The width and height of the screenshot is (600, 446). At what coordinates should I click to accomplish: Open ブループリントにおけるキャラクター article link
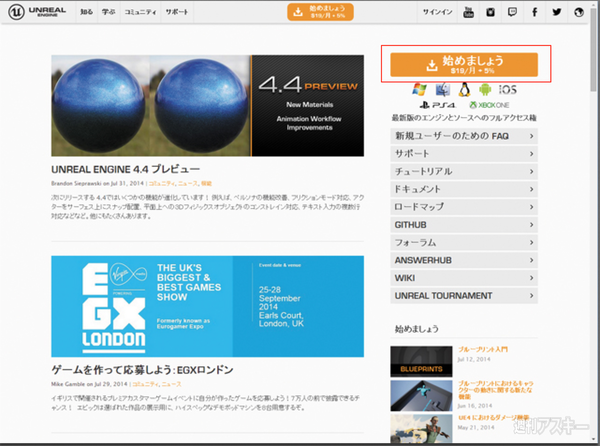click(x=496, y=390)
